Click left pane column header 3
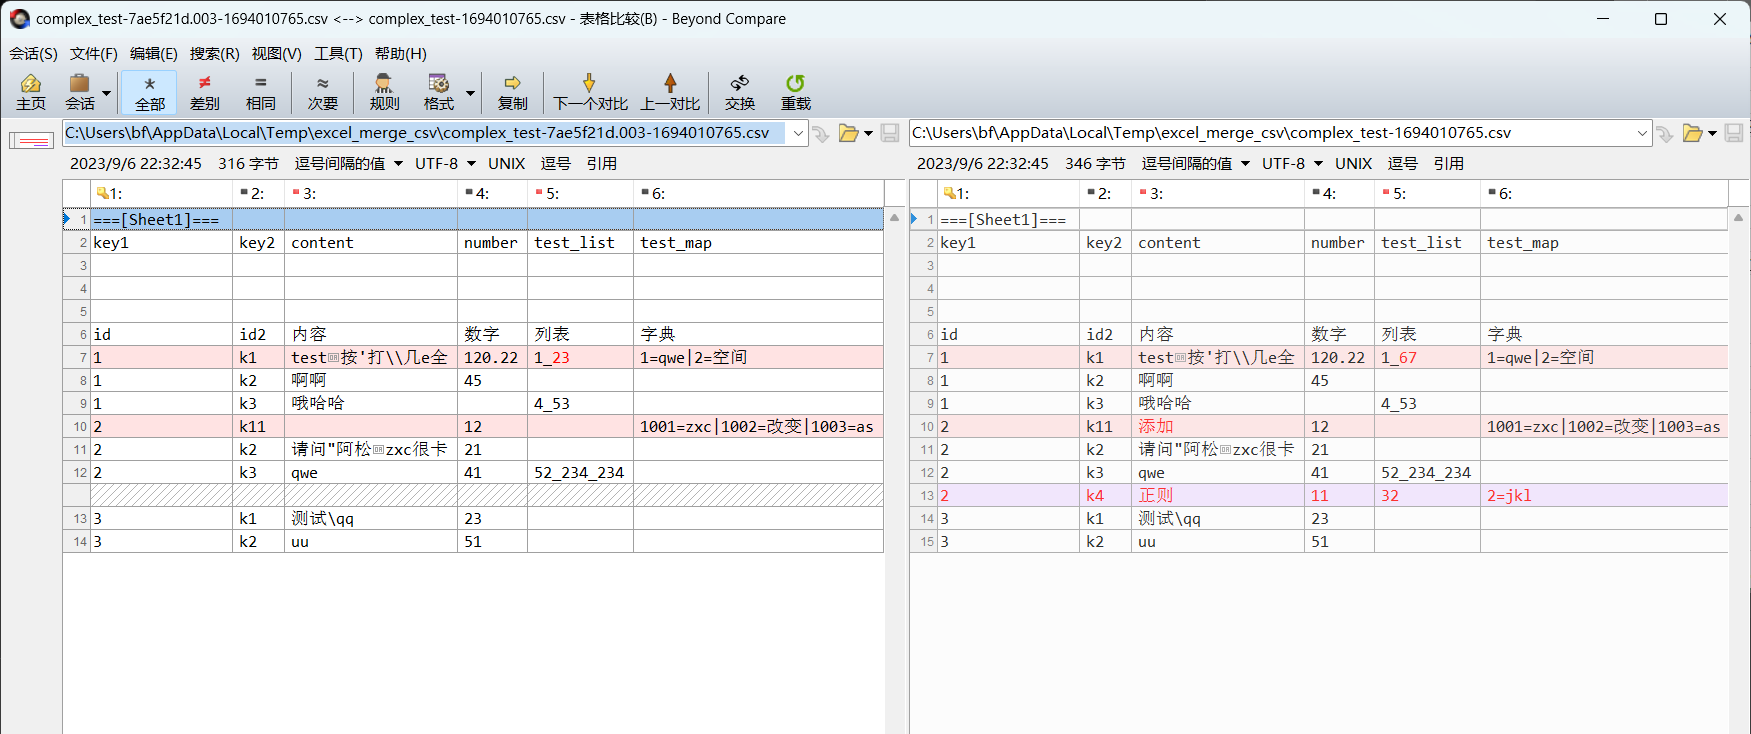The height and width of the screenshot is (734, 1751). click(x=371, y=194)
